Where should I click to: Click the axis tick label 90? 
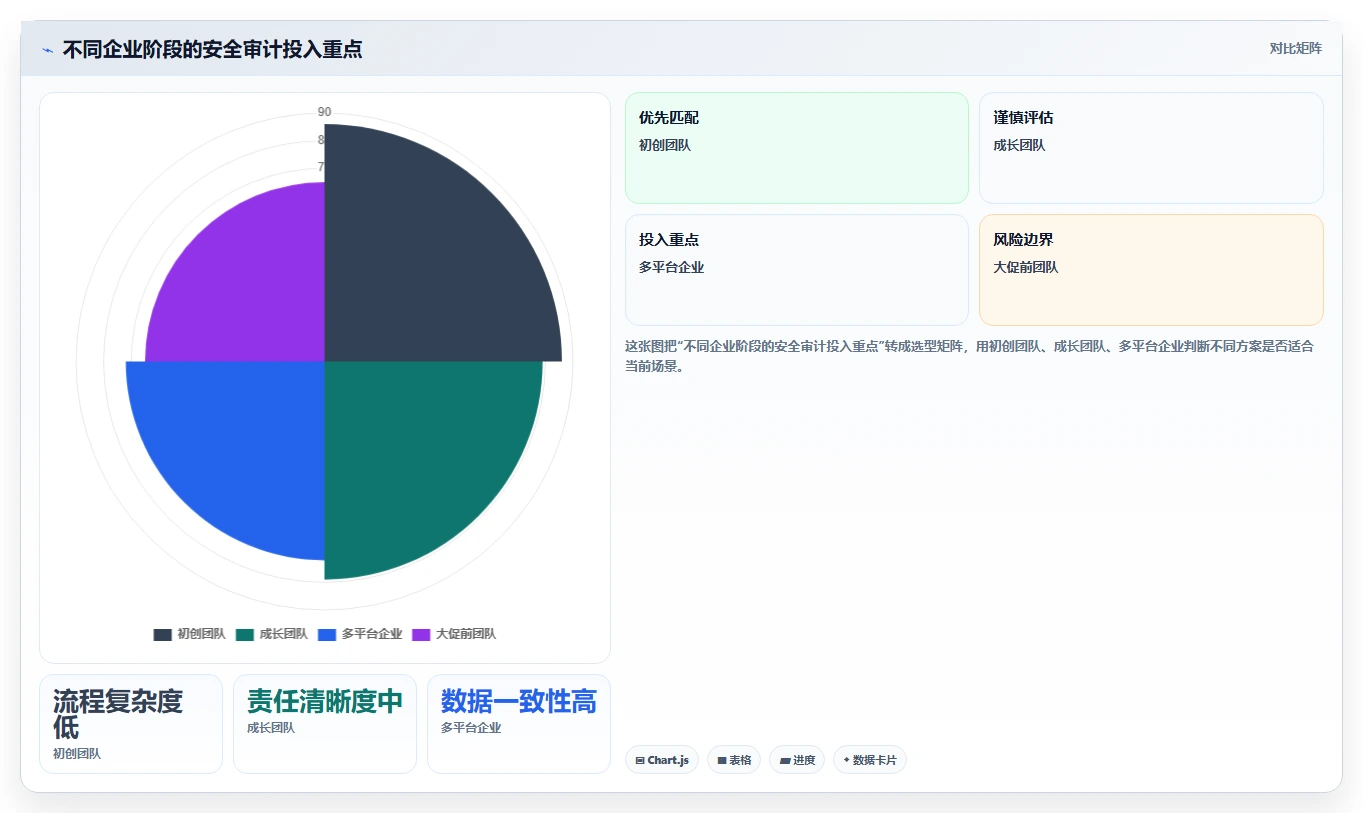click(x=325, y=112)
